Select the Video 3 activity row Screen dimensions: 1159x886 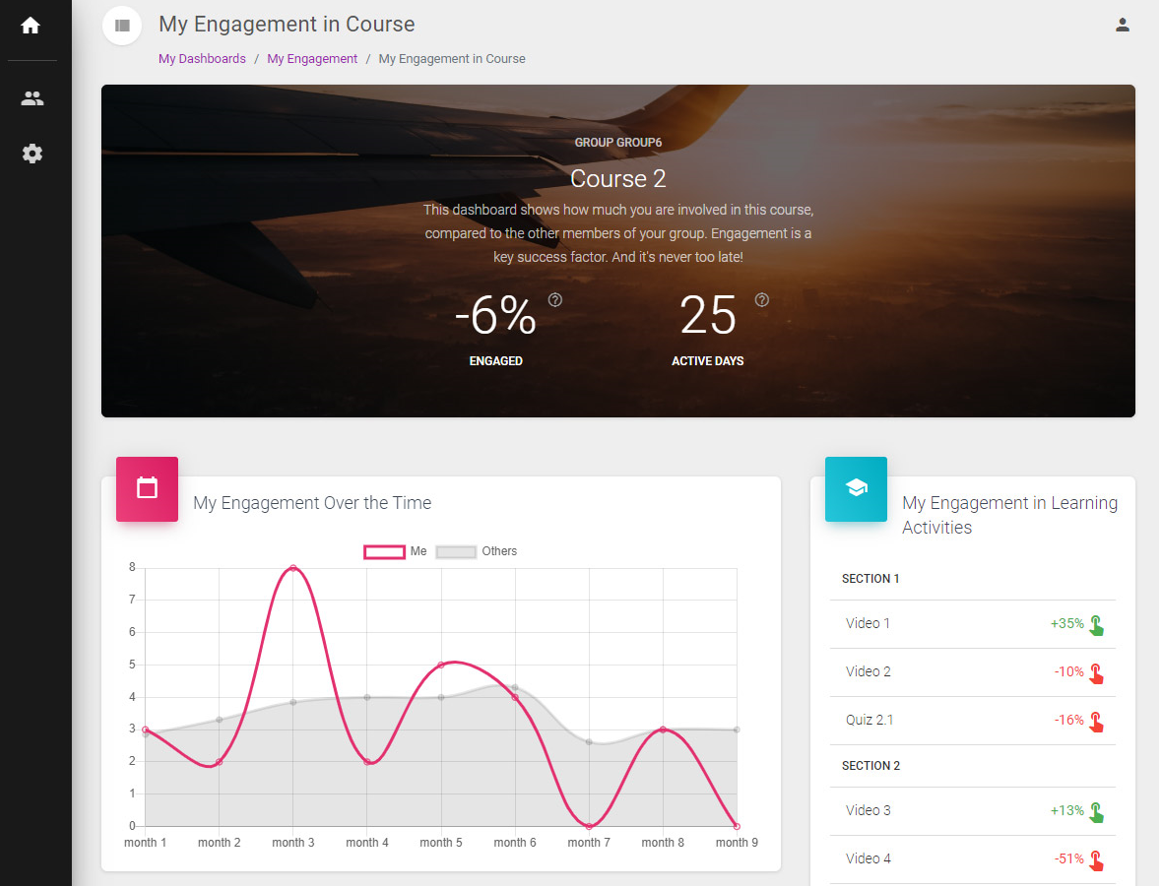click(x=971, y=810)
